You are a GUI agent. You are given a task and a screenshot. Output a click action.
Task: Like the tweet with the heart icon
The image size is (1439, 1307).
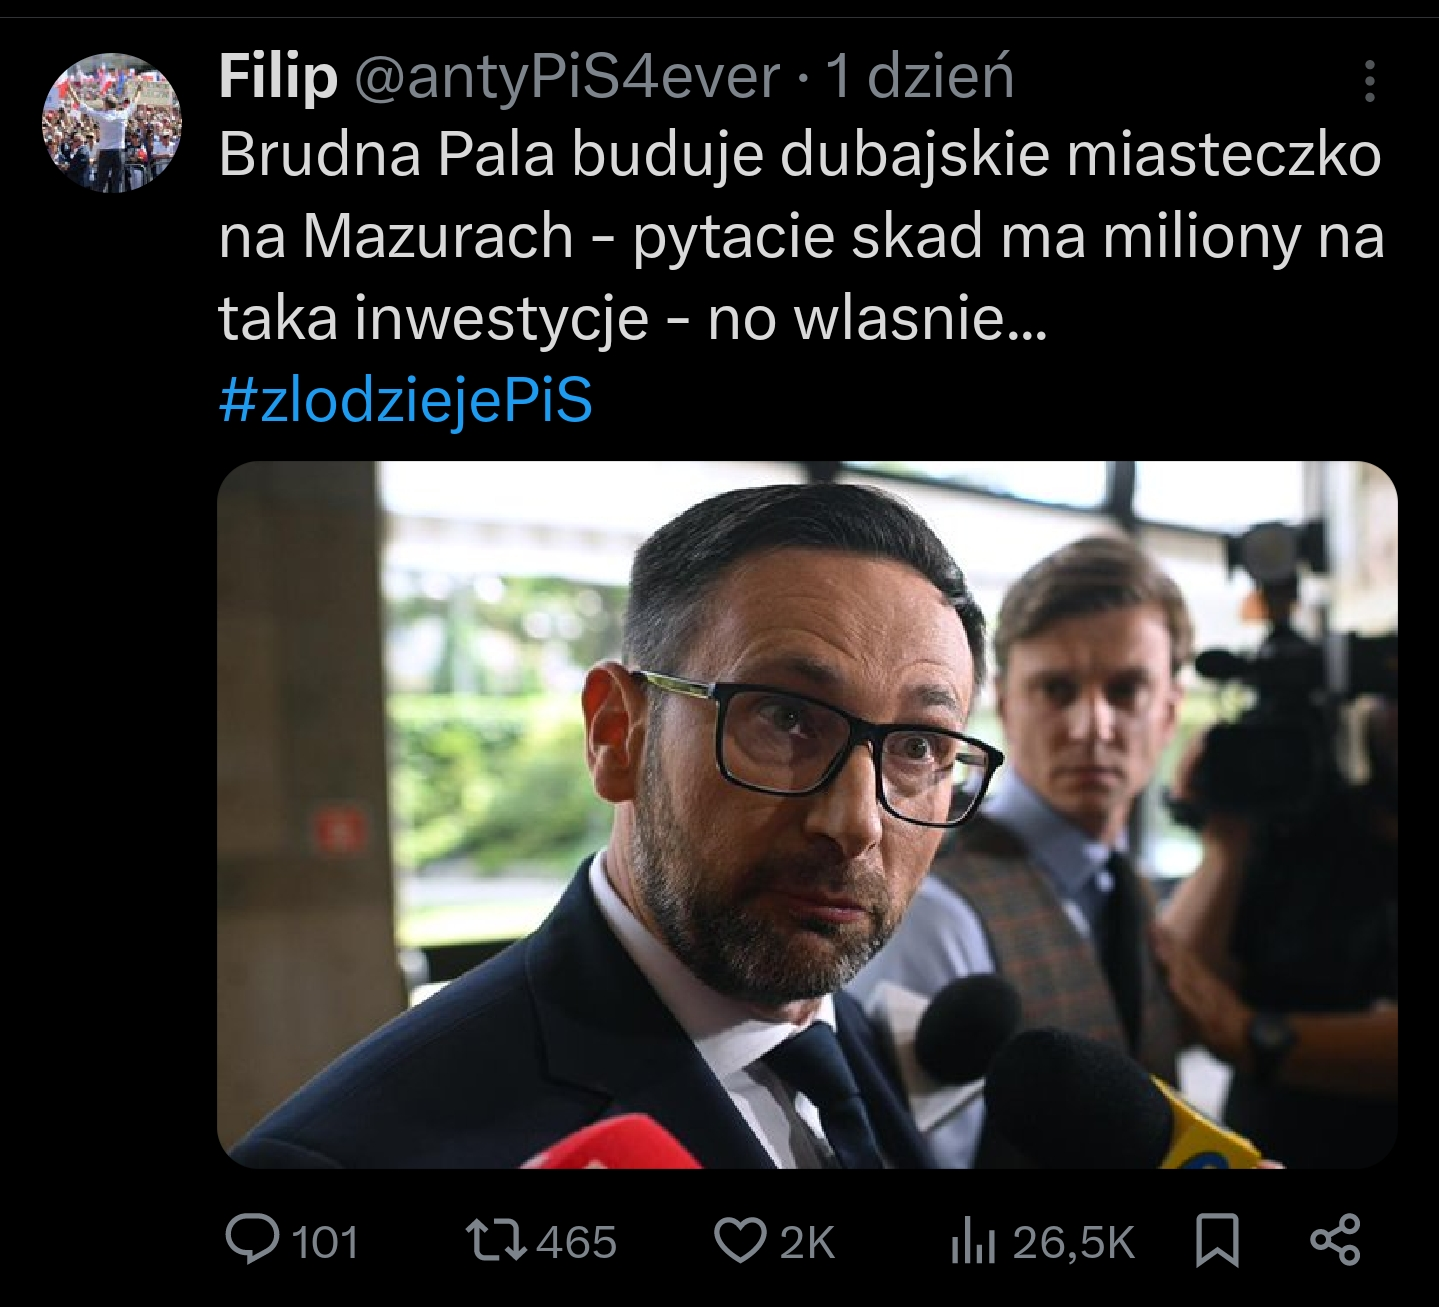pyautogui.click(x=739, y=1240)
